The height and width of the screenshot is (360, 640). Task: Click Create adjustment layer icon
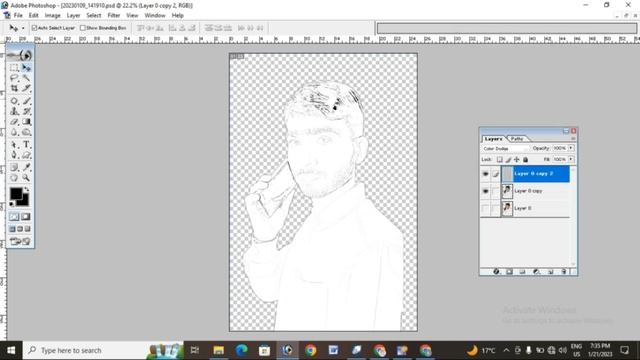[536, 271]
